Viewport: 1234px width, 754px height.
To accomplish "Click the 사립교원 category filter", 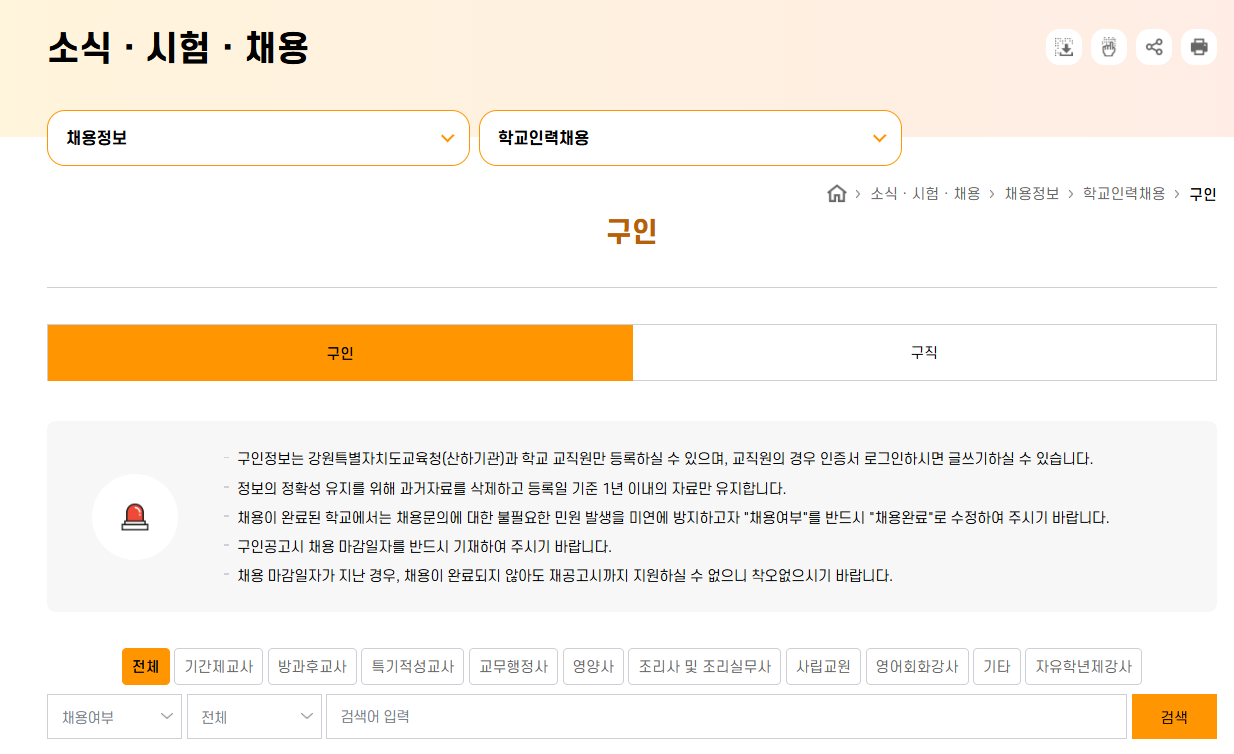I will (823, 666).
